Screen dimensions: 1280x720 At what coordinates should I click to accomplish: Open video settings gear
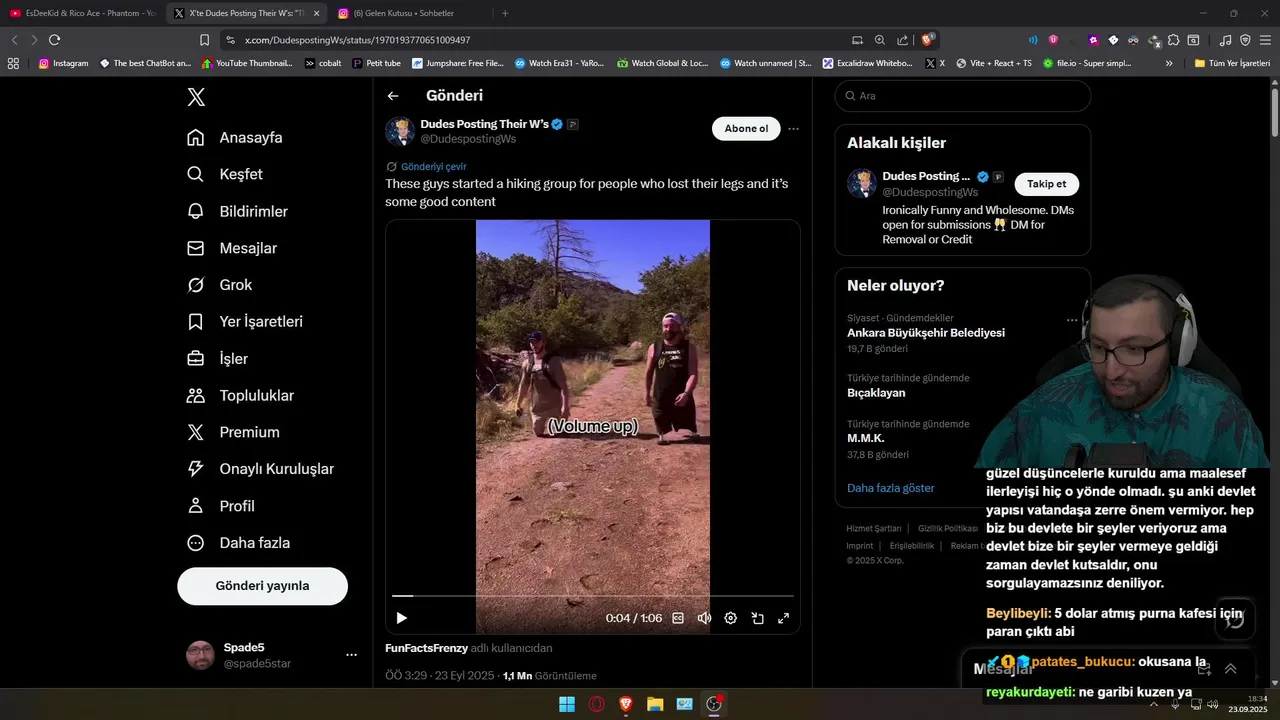pos(730,618)
